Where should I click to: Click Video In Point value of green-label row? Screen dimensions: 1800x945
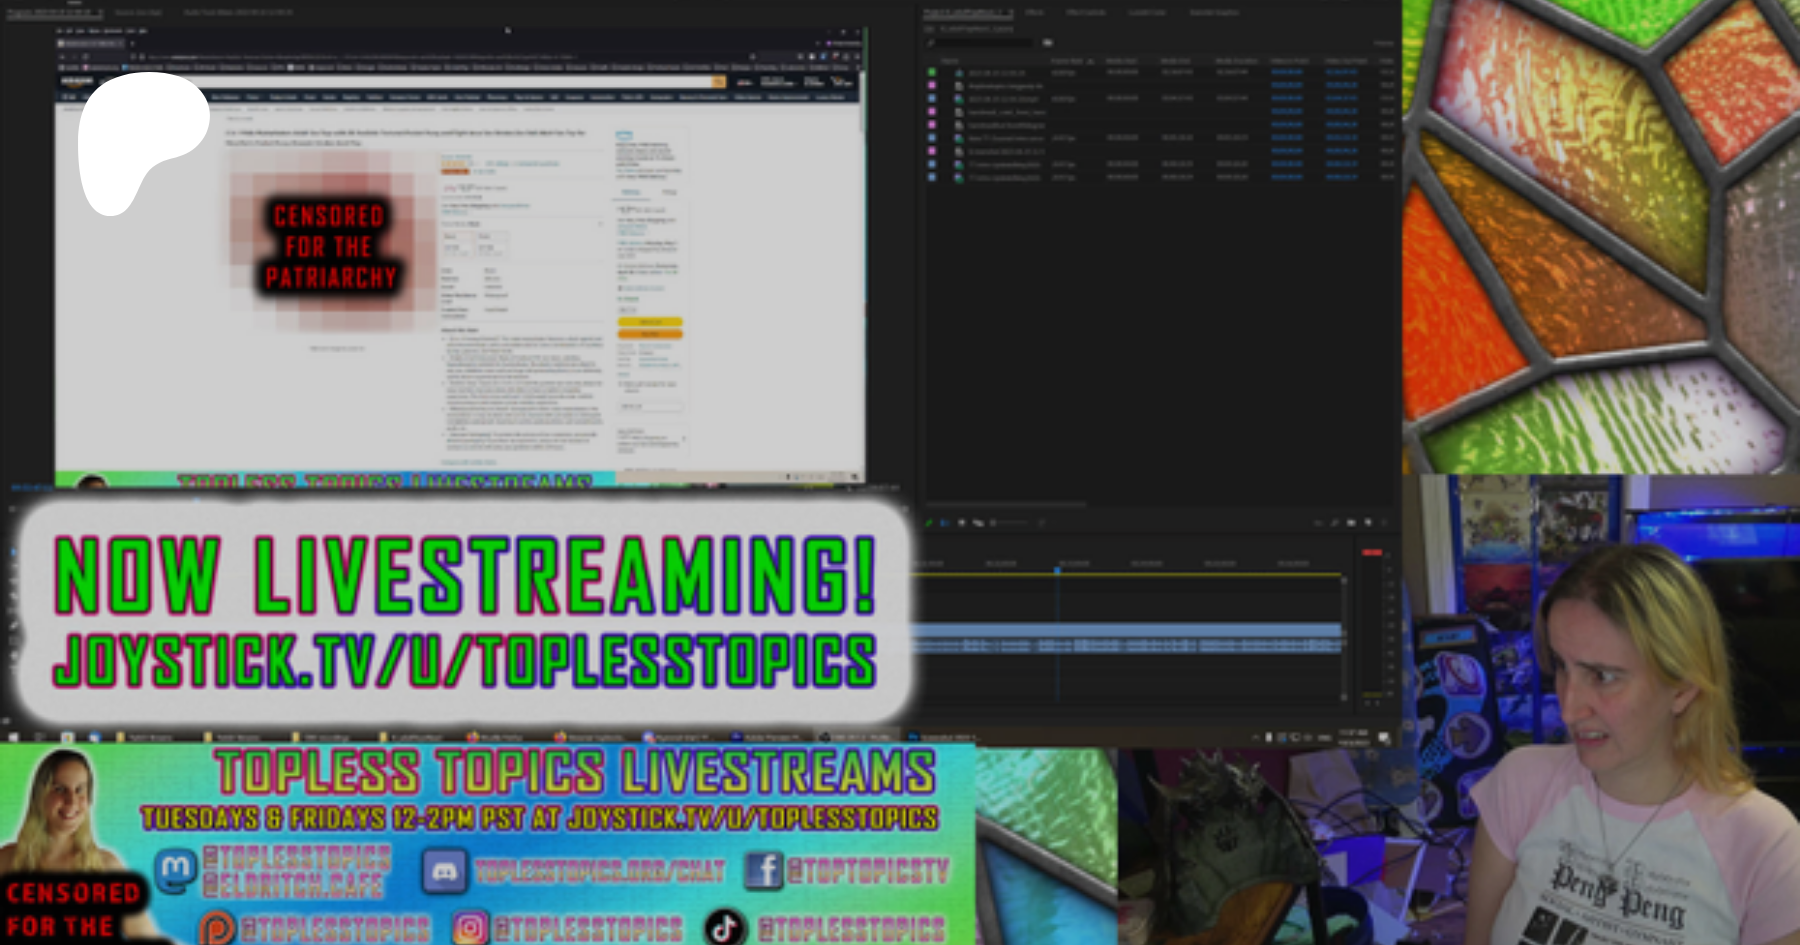[x=1287, y=73]
